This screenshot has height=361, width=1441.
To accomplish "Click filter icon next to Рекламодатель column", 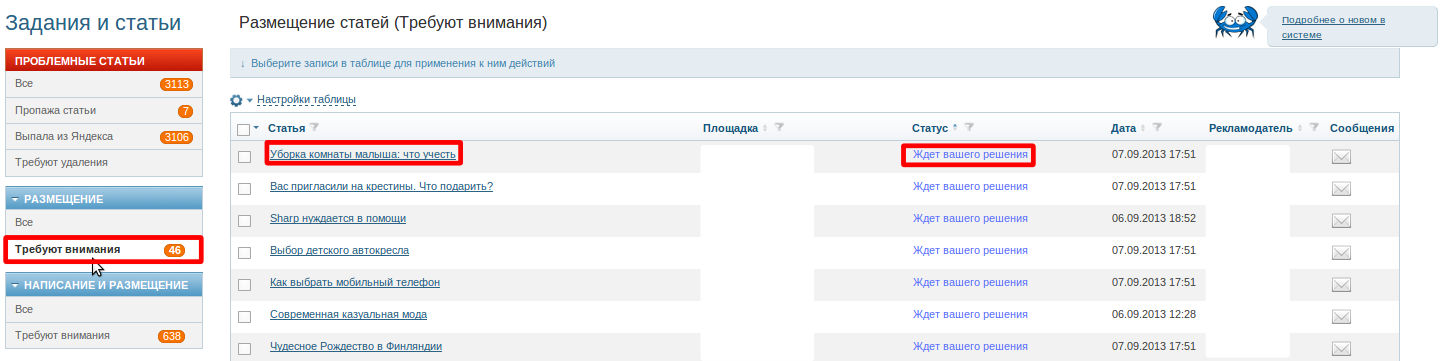I will [1314, 128].
